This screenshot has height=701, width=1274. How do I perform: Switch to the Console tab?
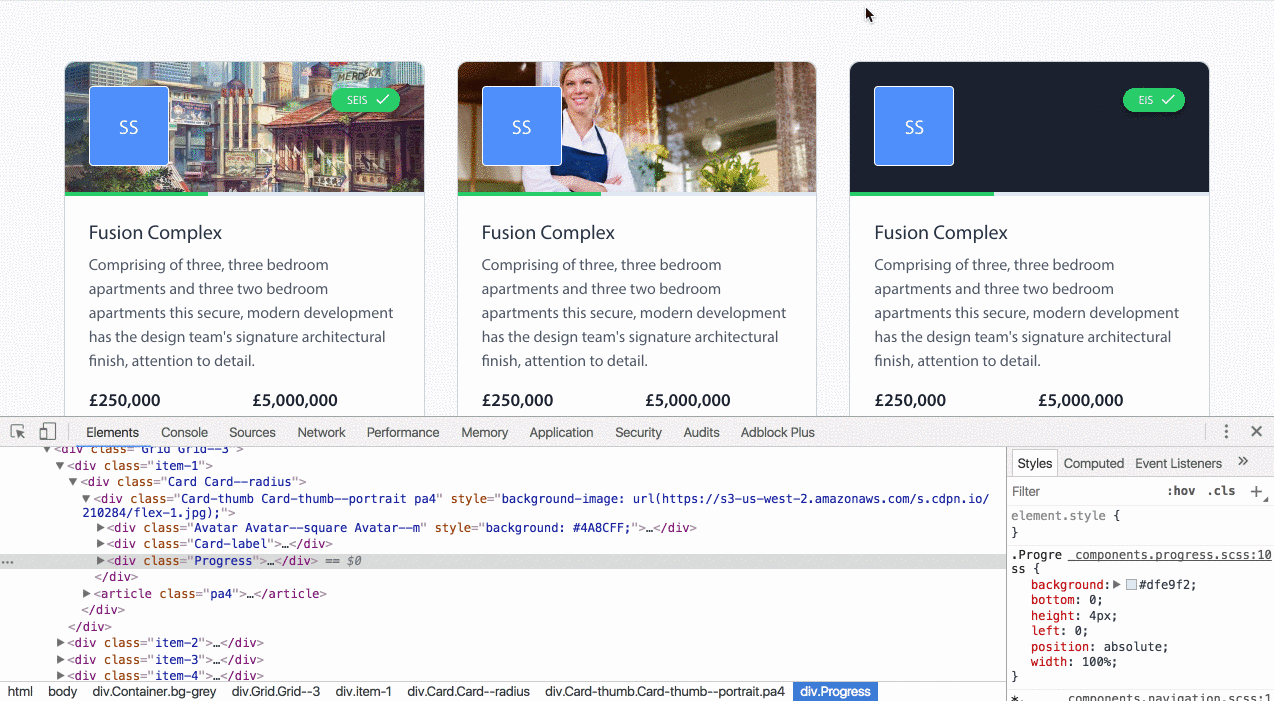[x=184, y=432]
